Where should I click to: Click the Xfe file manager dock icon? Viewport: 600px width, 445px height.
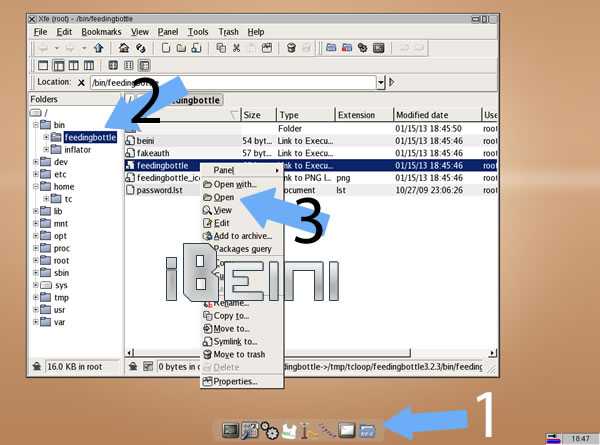pos(369,430)
